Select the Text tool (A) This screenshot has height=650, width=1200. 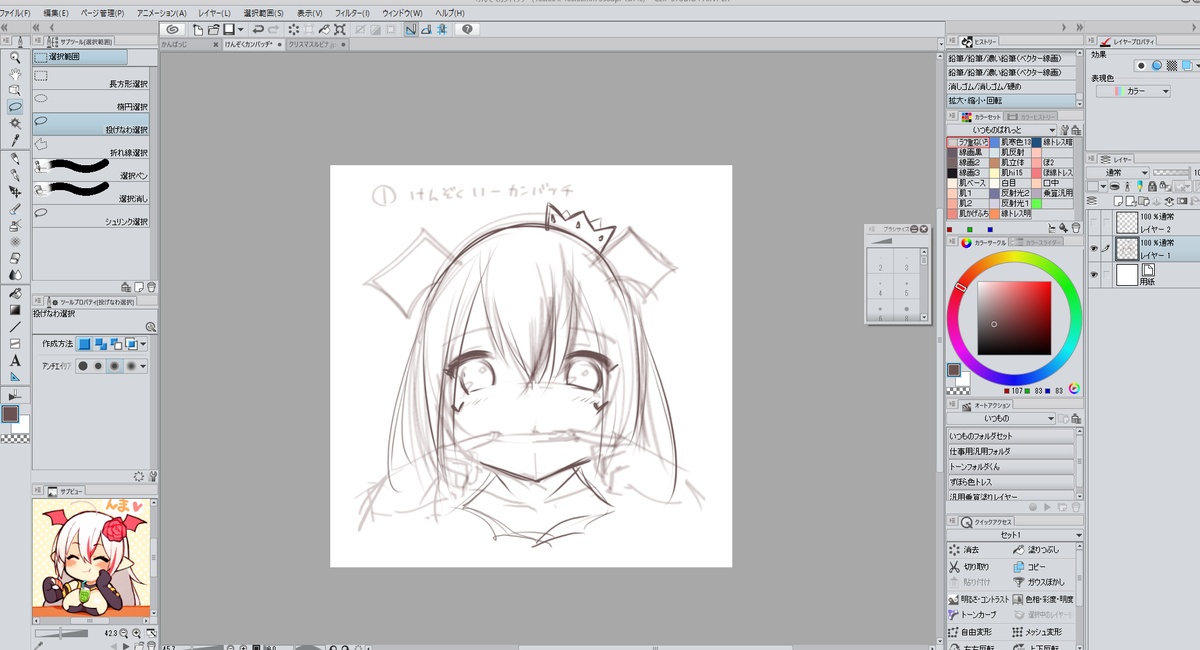15,360
